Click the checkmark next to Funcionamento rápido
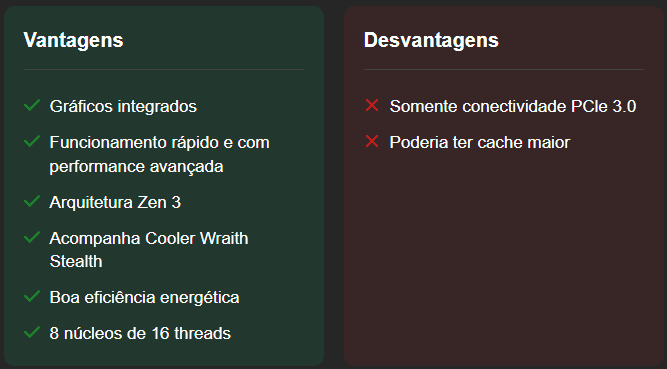 tap(32, 141)
